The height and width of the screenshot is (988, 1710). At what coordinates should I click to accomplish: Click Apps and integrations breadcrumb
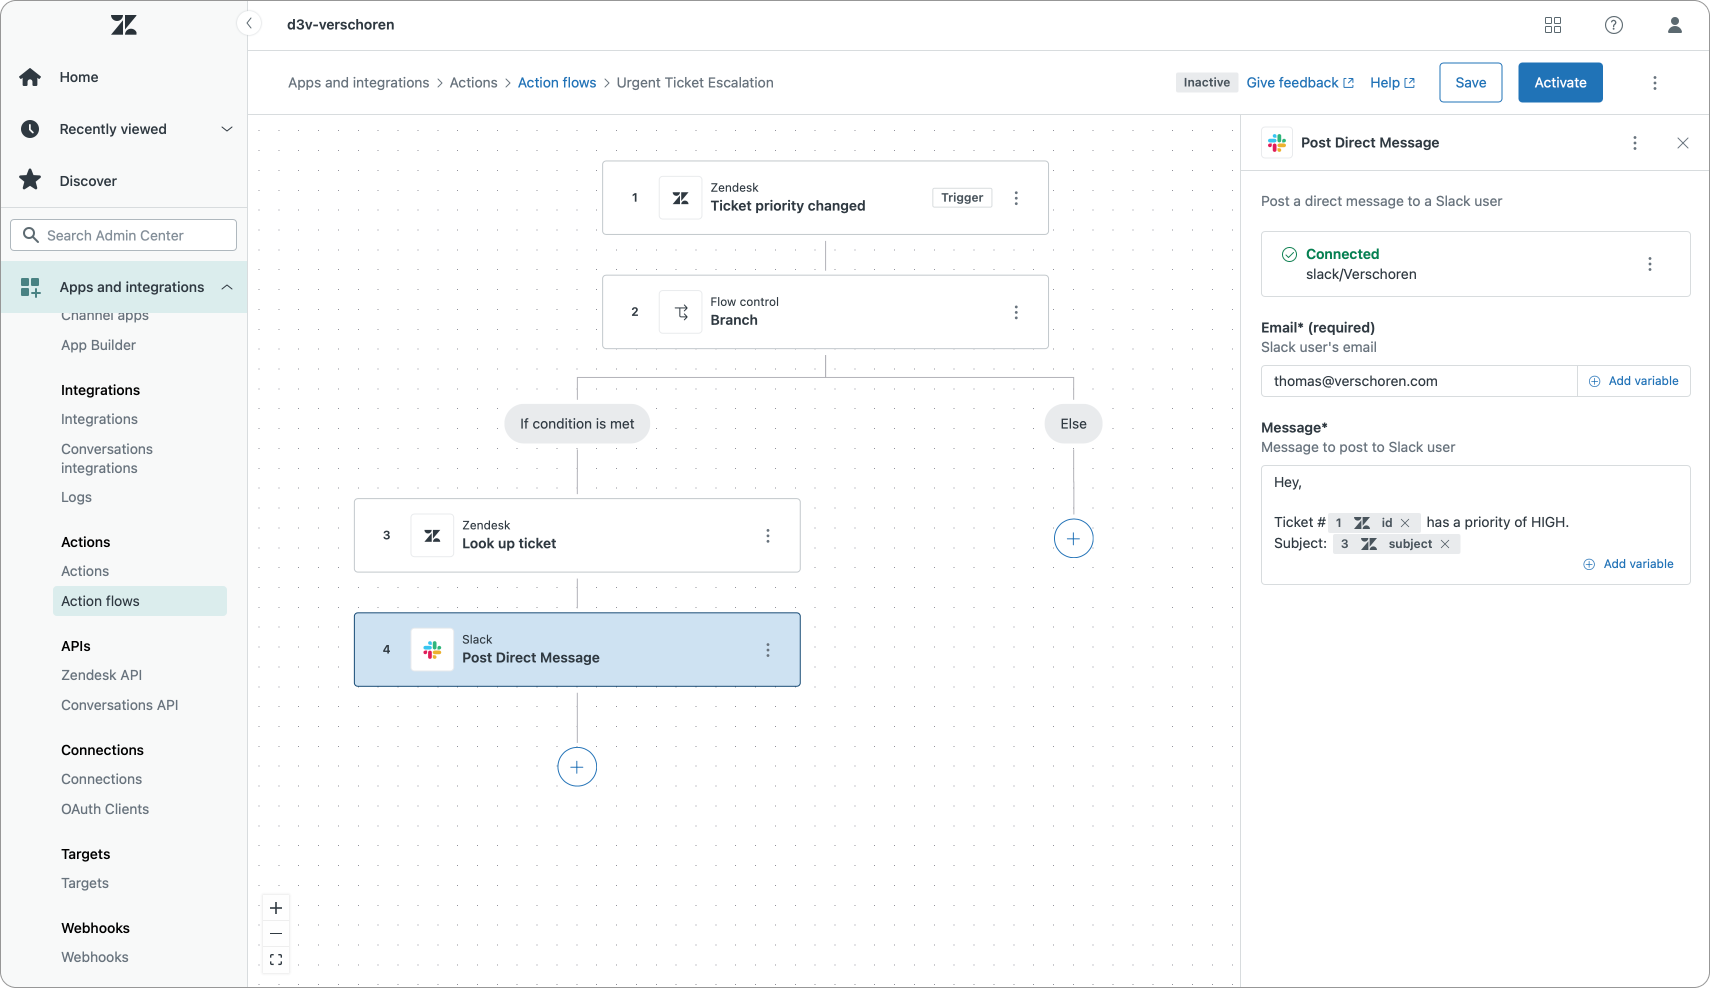coord(359,83)
